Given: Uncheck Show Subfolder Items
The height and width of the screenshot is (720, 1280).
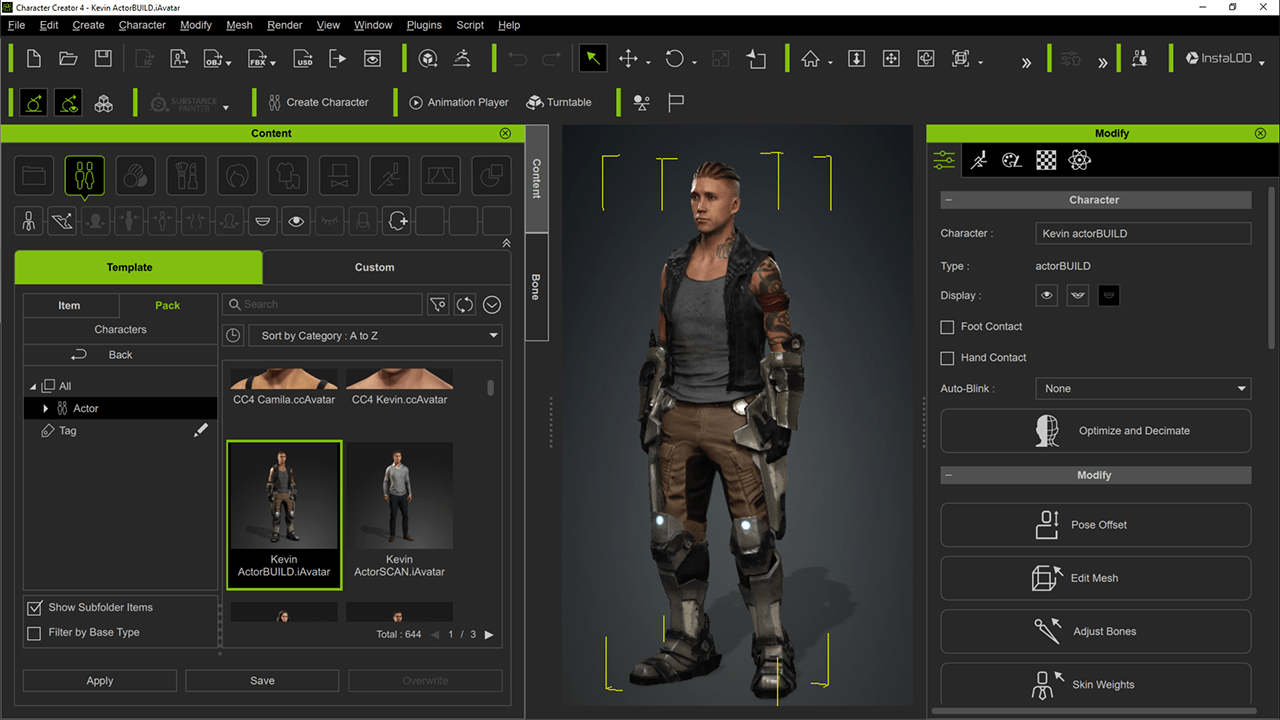Looking at the screenshot, I should click(34, 607).
